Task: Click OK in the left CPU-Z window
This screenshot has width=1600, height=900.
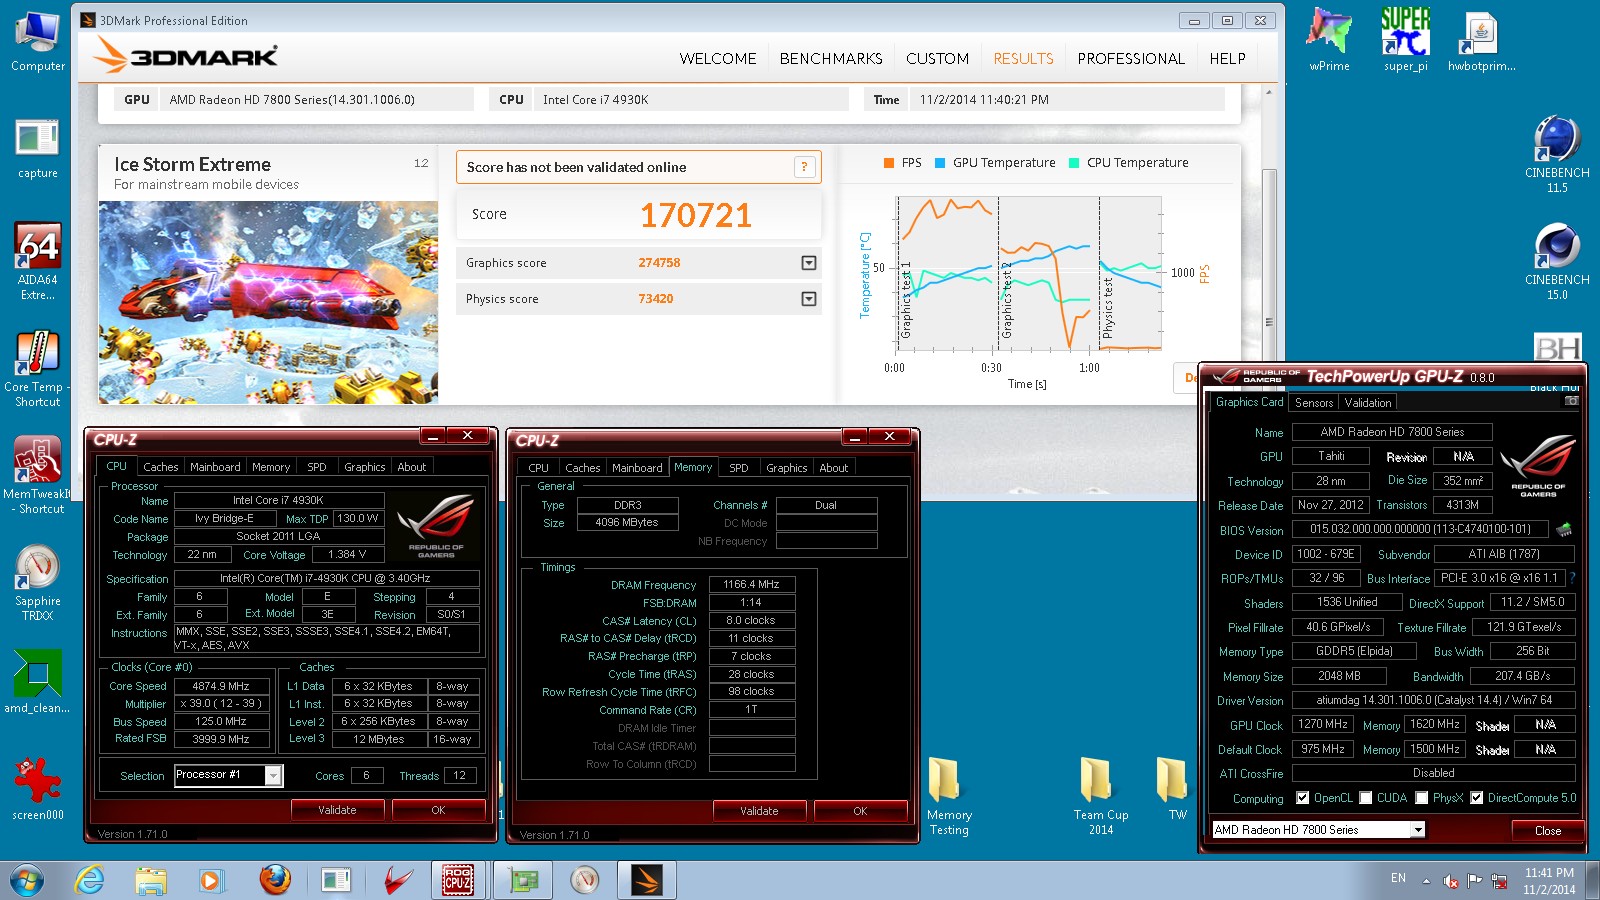Action: [x=438, y=810]
